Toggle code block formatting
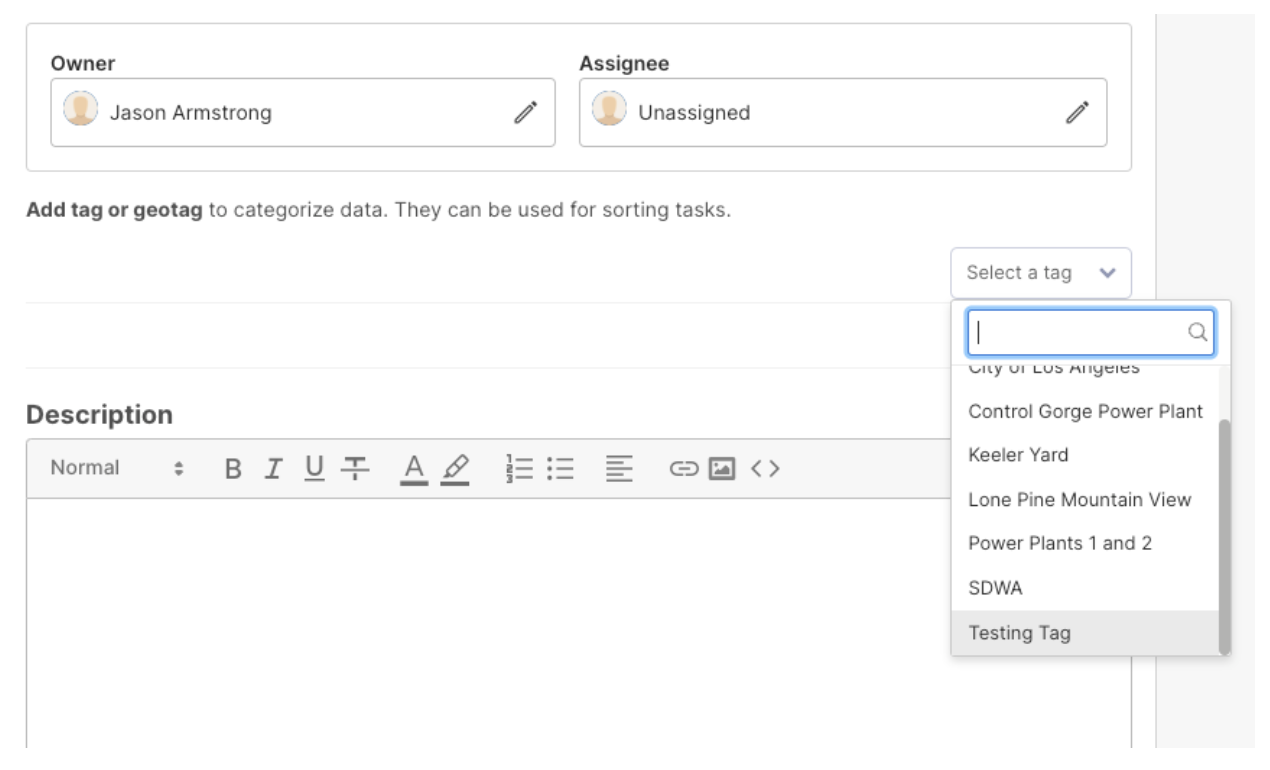 (x=765, y=468)
